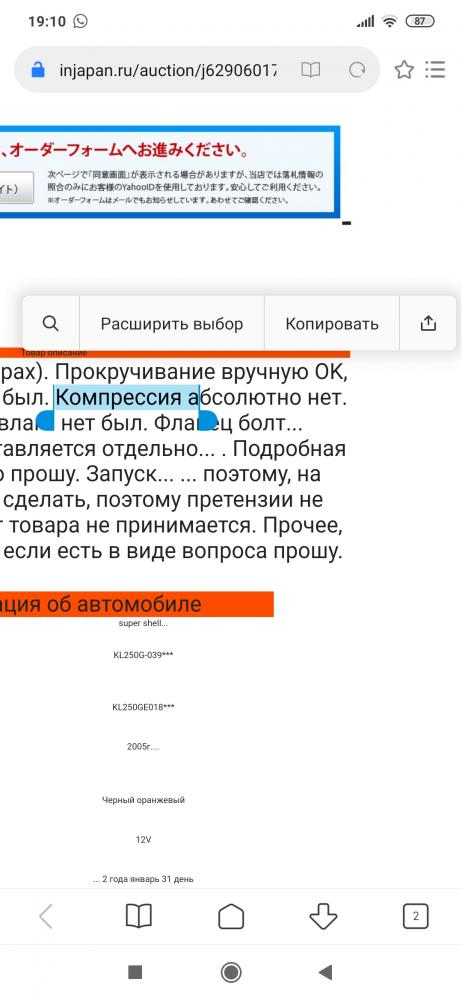Reload the page with refresh icon
462x1000 pixels.
coord(359,70)
